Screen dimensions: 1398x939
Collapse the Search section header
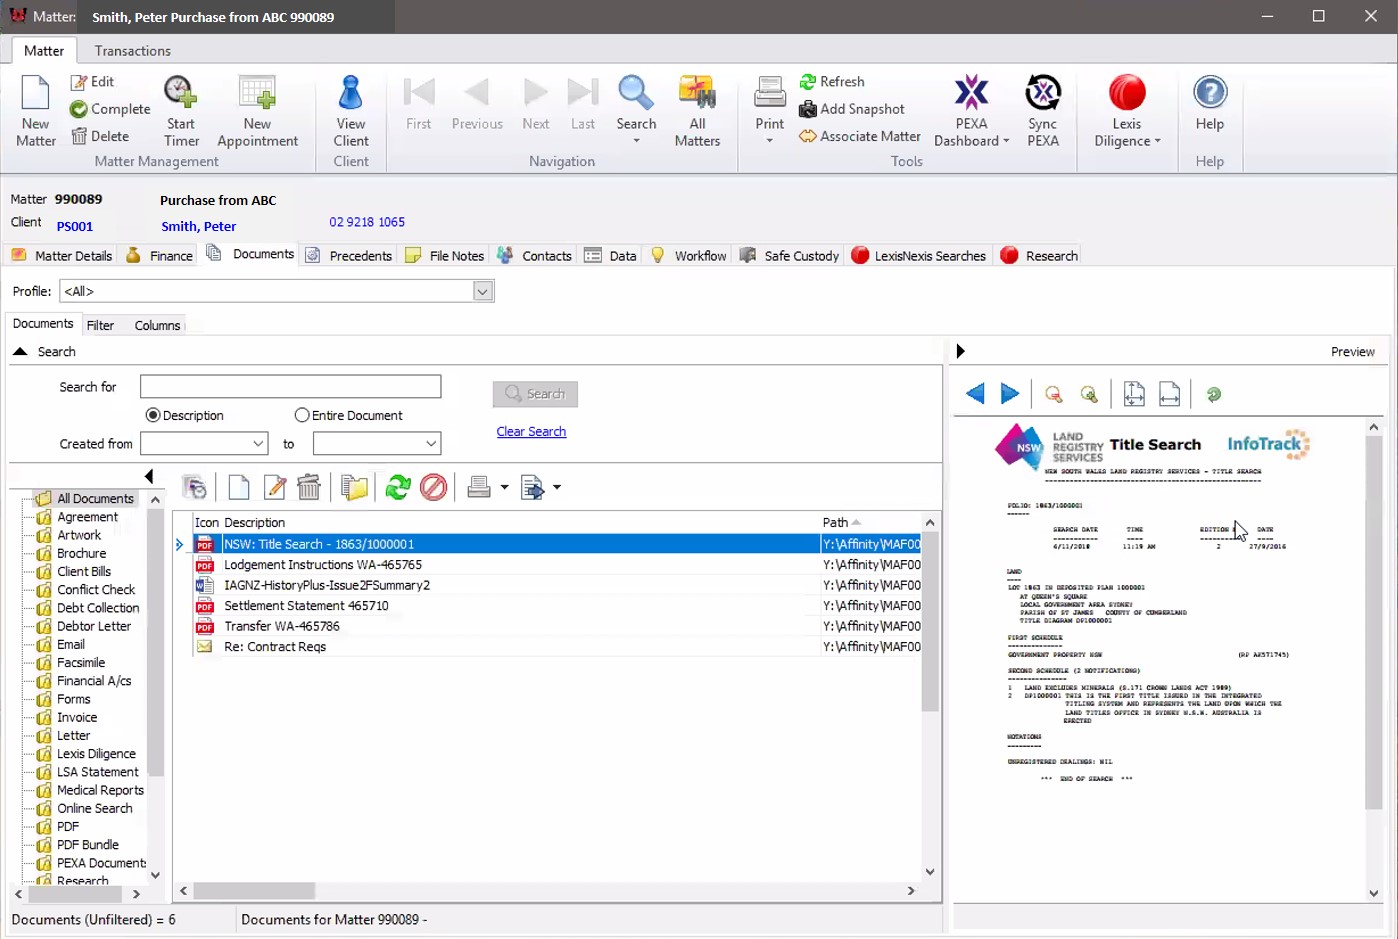18,351
